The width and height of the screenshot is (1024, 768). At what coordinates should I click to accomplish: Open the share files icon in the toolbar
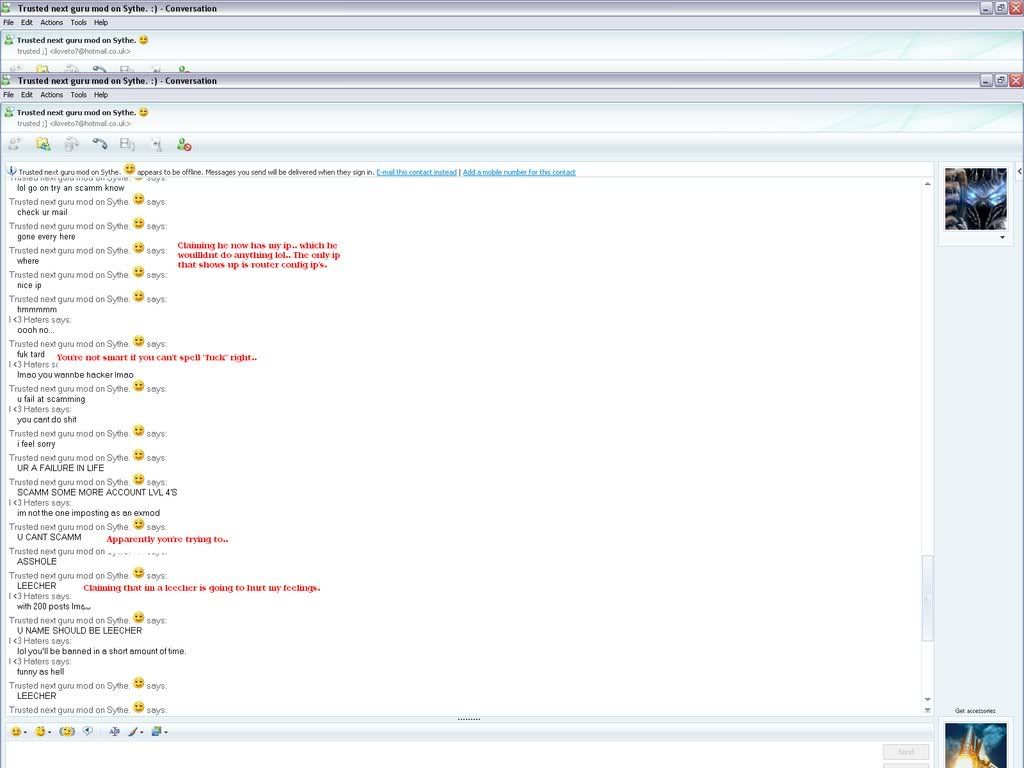point(43,144)
